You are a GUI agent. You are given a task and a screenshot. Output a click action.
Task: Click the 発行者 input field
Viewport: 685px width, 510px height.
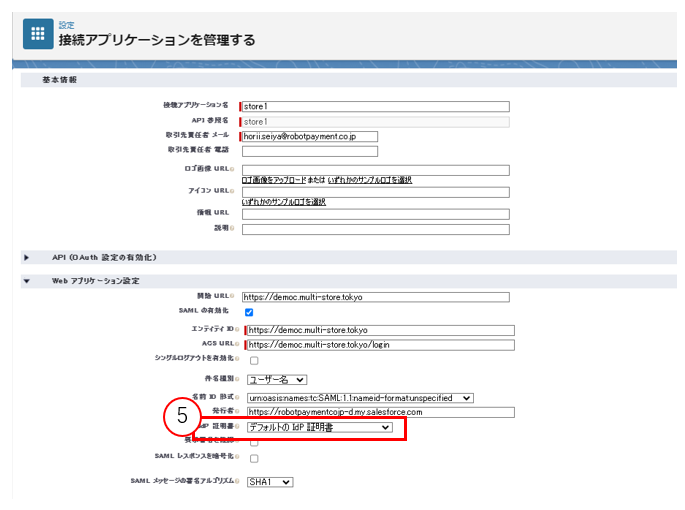[x=380, y=412]
